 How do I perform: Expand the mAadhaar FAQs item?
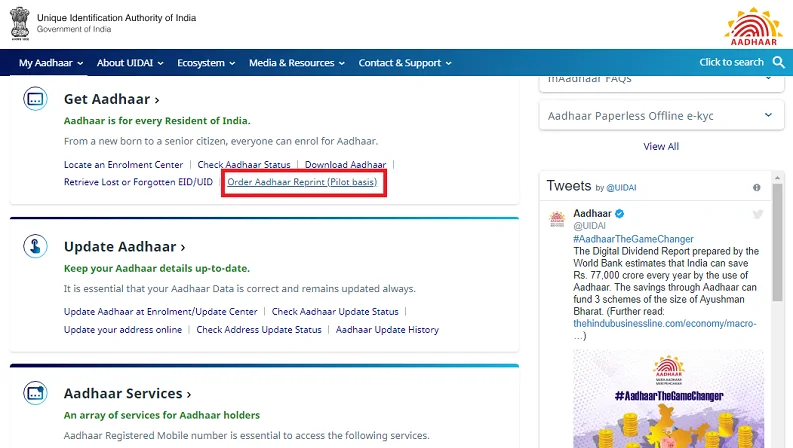(x=662, y=83)
